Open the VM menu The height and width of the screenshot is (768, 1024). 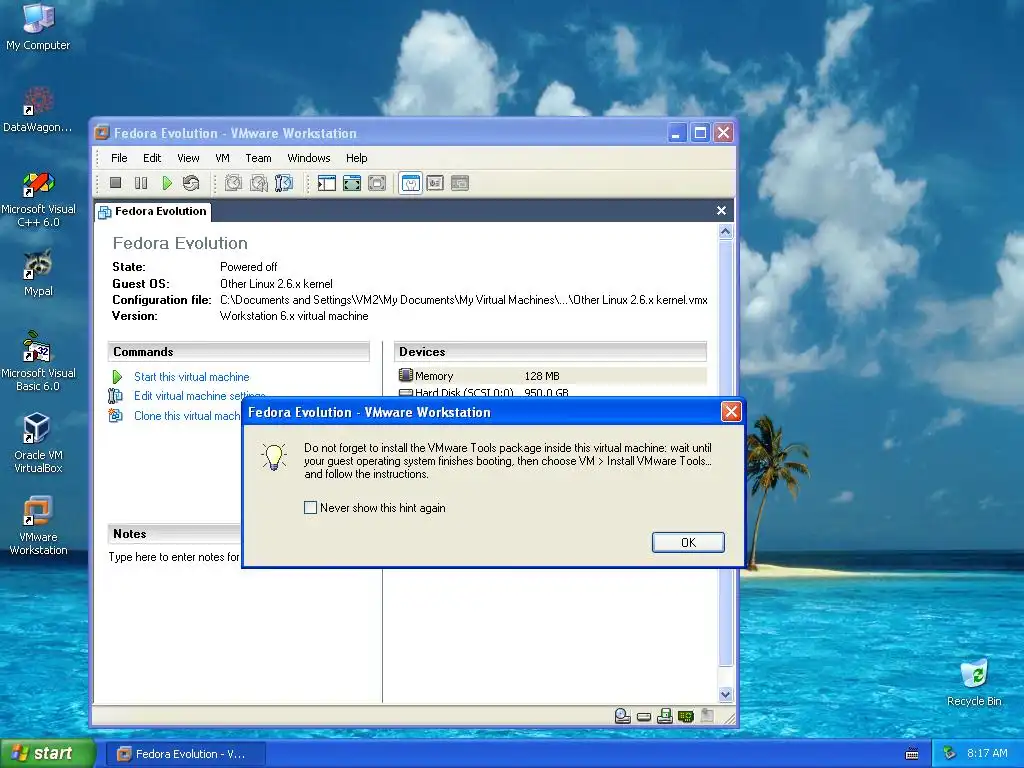point(222,158)
